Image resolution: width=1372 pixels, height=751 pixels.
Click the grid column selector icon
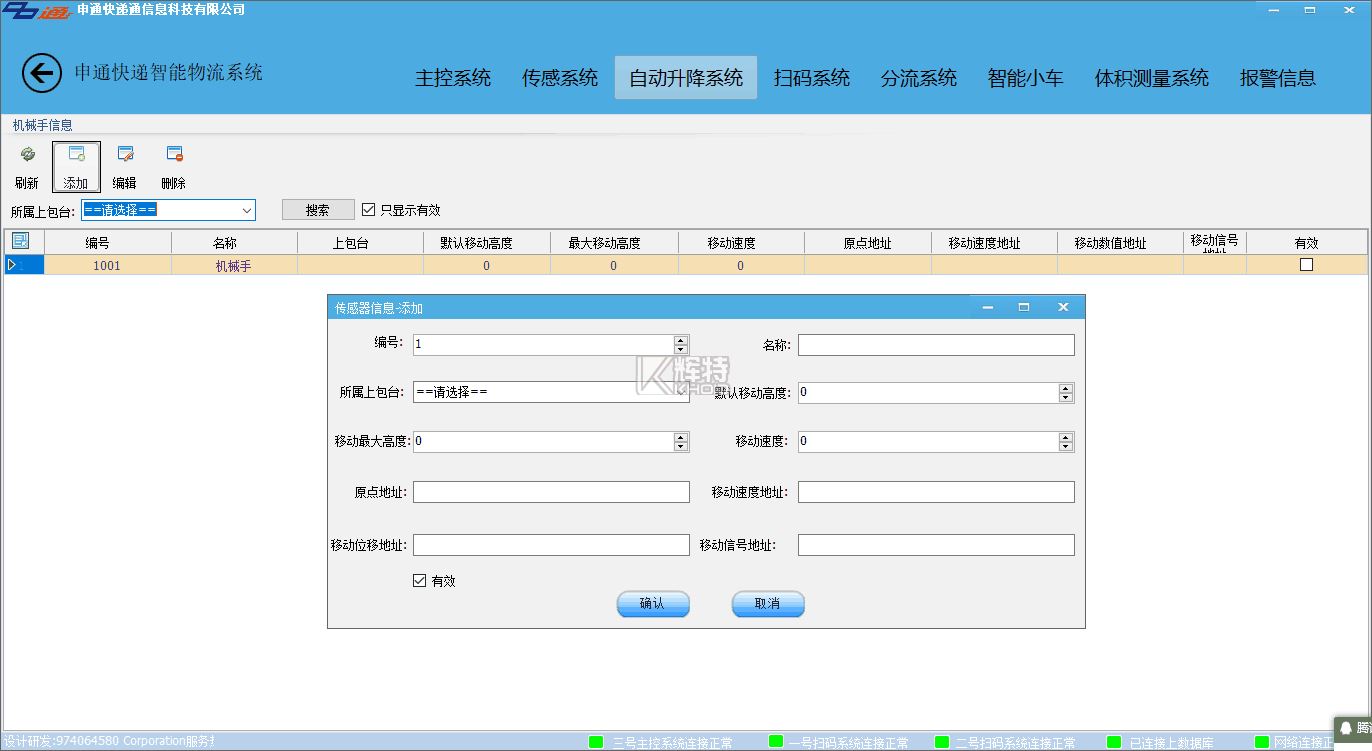(20, 241)
